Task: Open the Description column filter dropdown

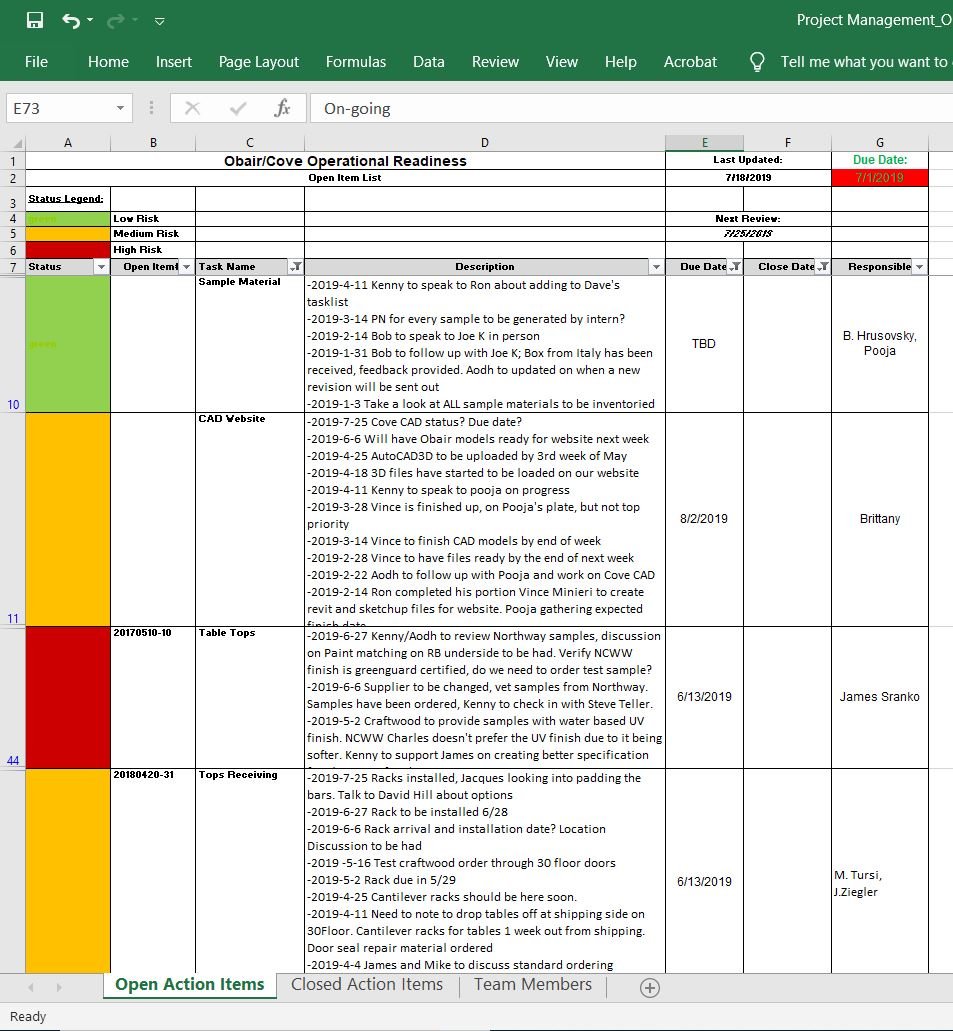Action: [x=656, y=267]
